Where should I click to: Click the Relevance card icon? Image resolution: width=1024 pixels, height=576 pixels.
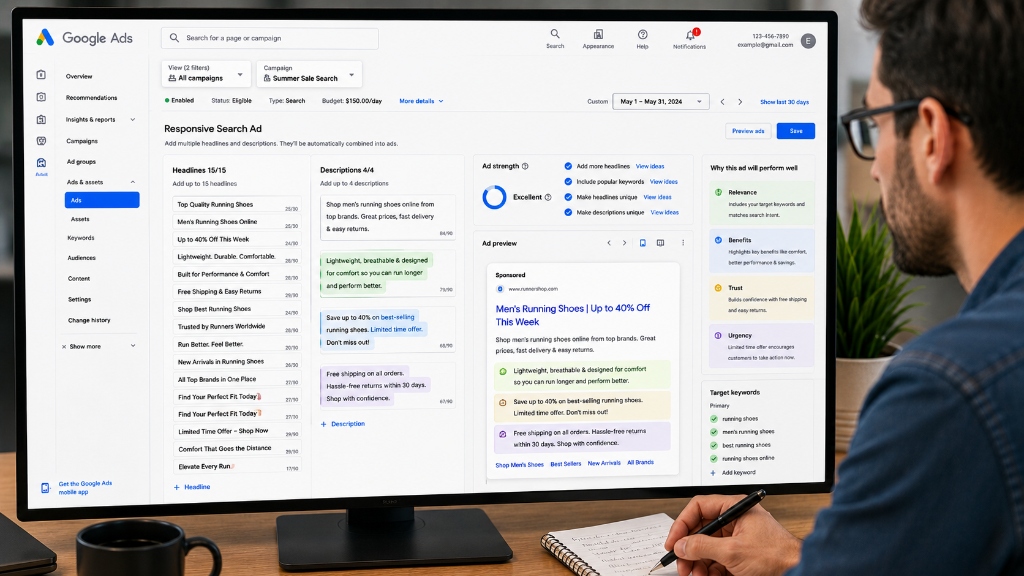click(x=718, y=193)
